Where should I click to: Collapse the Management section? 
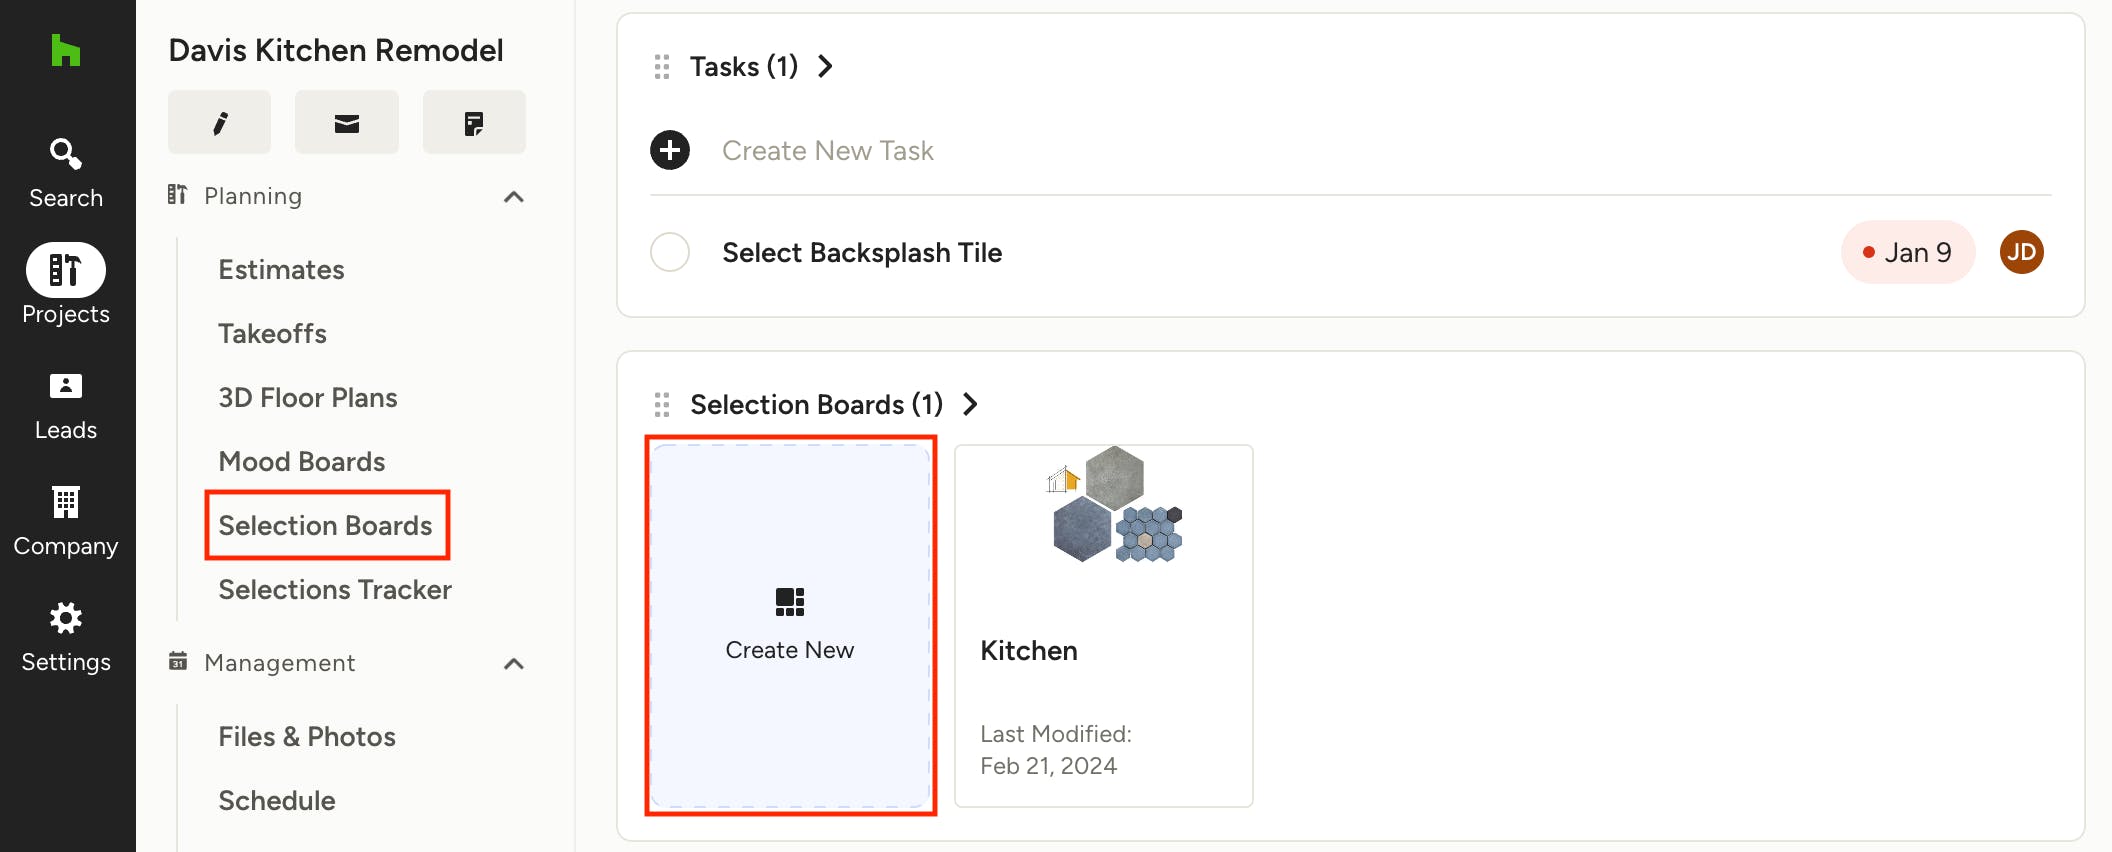point(514,664)
